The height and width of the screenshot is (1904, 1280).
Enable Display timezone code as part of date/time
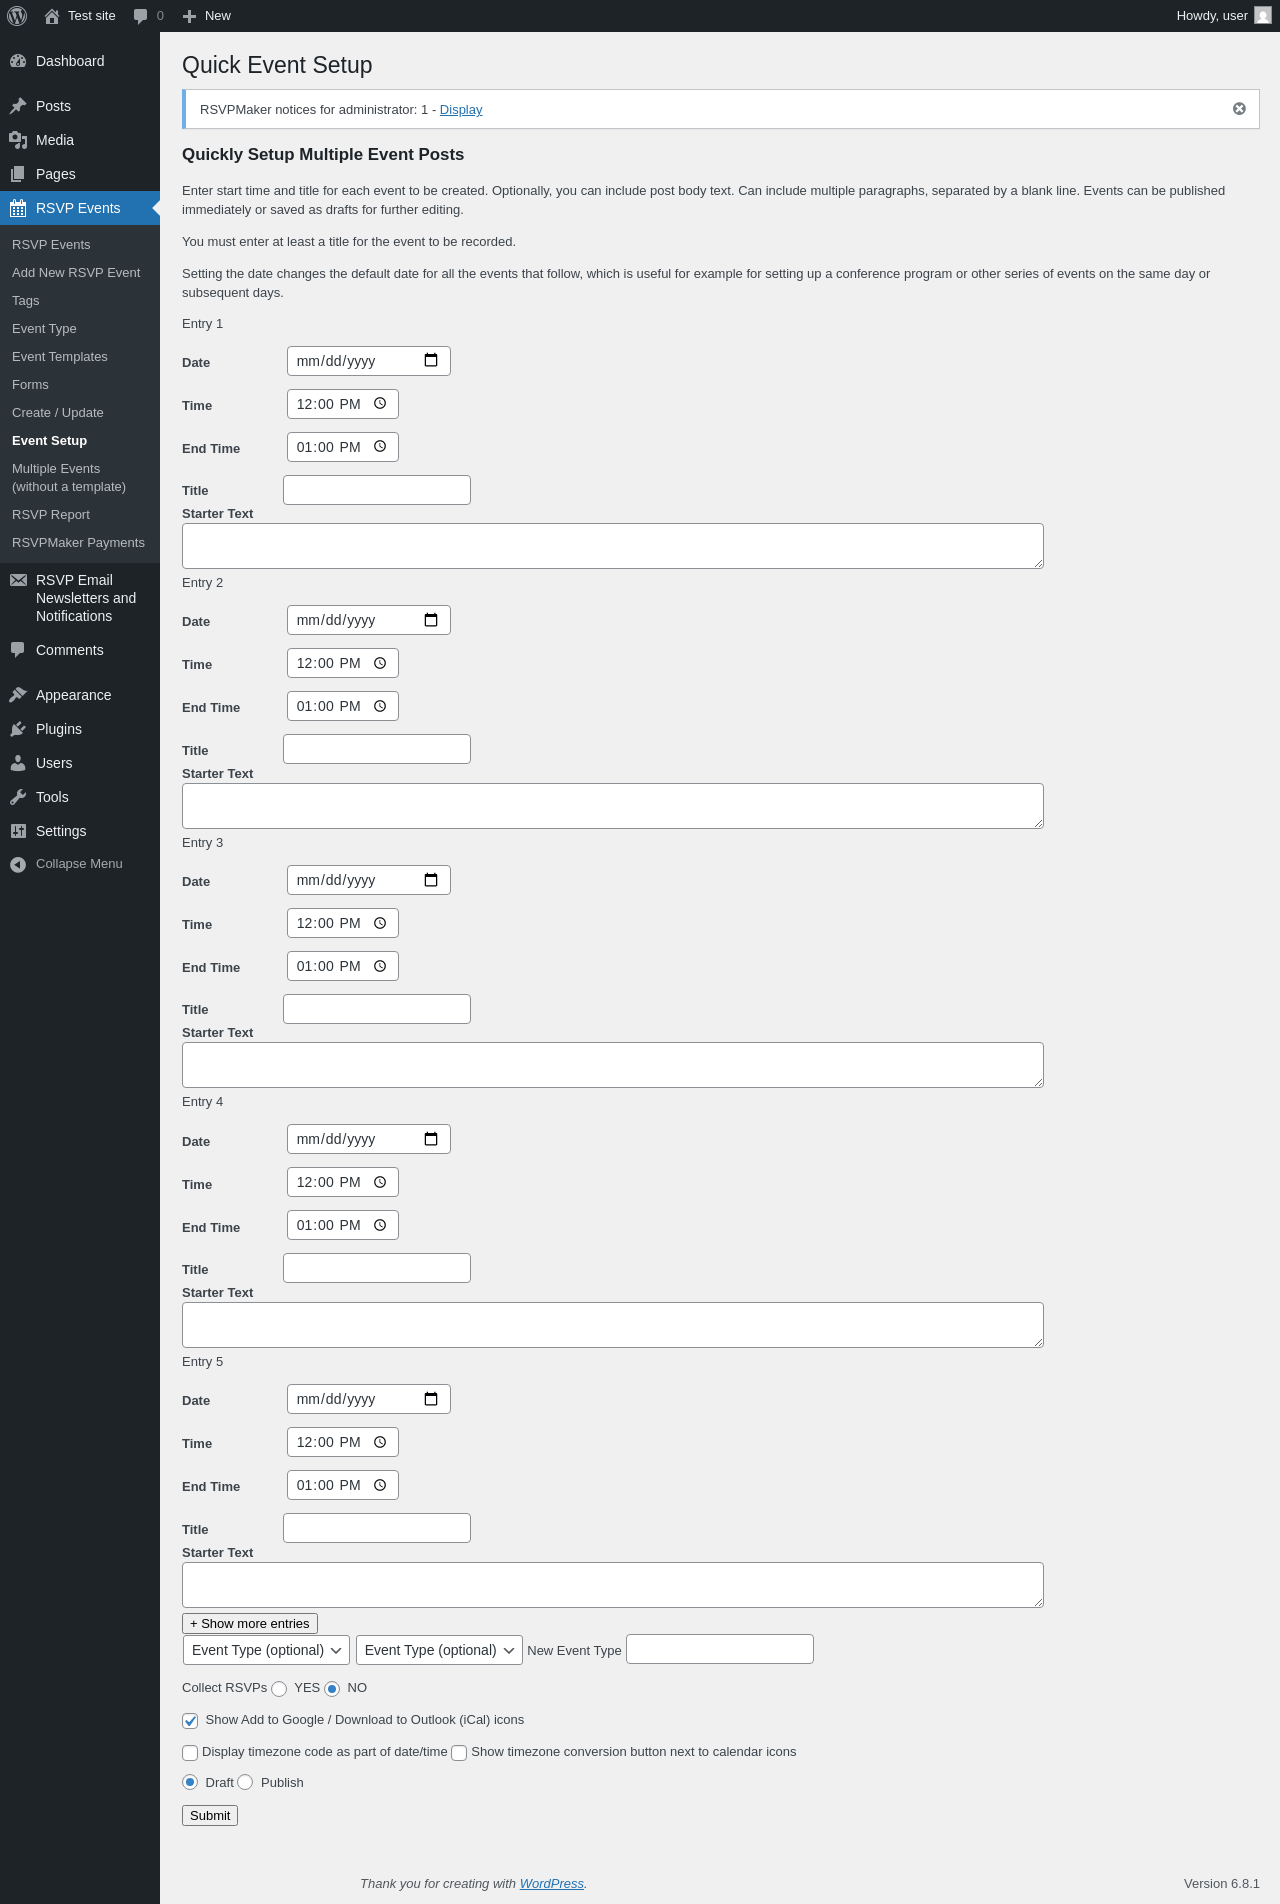click(x=190, y=1753)
